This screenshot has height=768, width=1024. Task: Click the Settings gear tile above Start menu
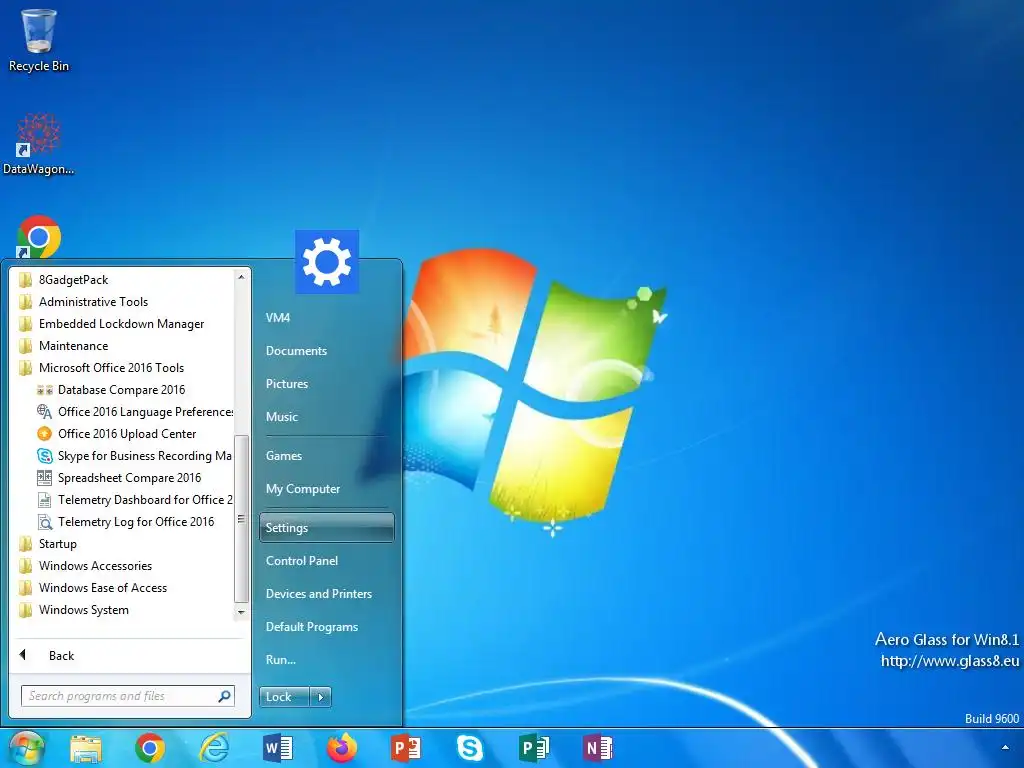coord(327,262)
